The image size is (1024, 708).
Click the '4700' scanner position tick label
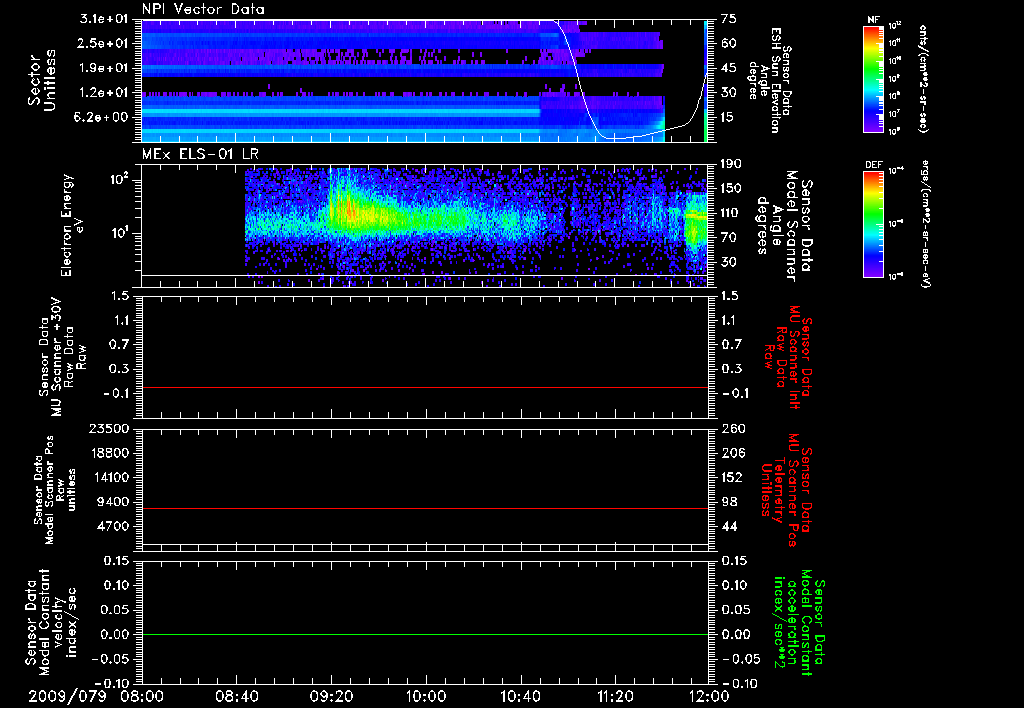tap(112, 526)
